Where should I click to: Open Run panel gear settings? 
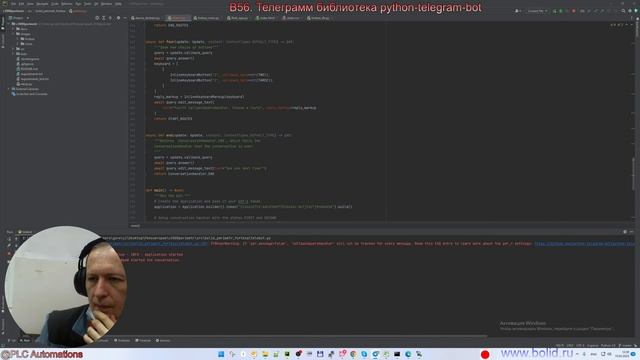coord(625,231)
